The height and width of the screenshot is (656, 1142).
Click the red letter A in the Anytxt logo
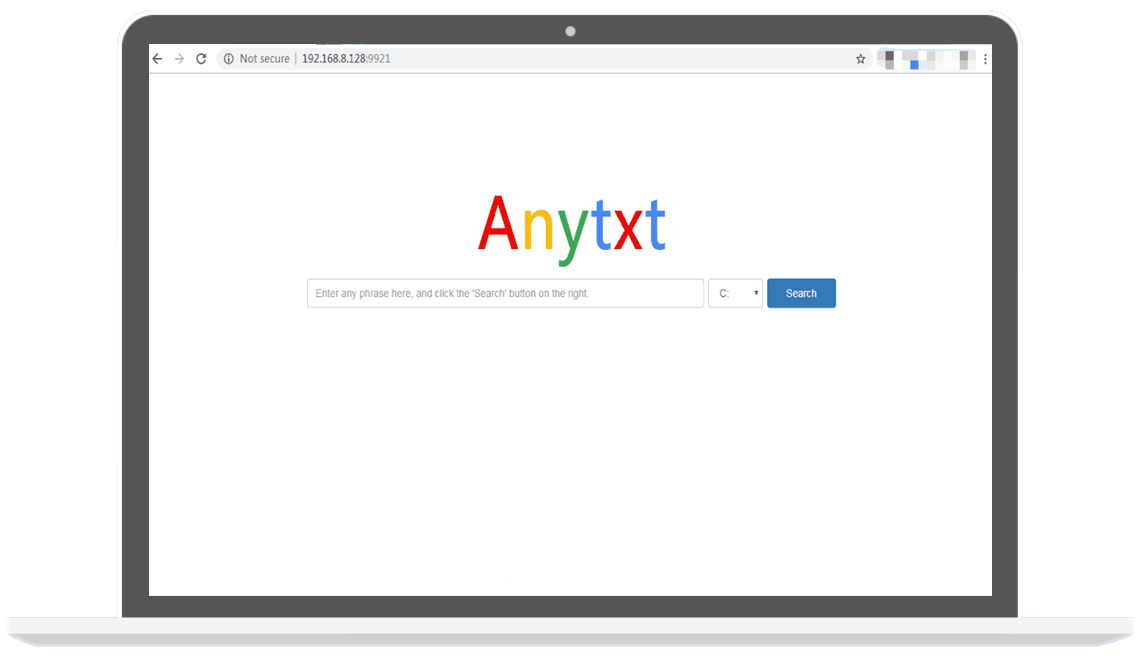tap(497, 223)
